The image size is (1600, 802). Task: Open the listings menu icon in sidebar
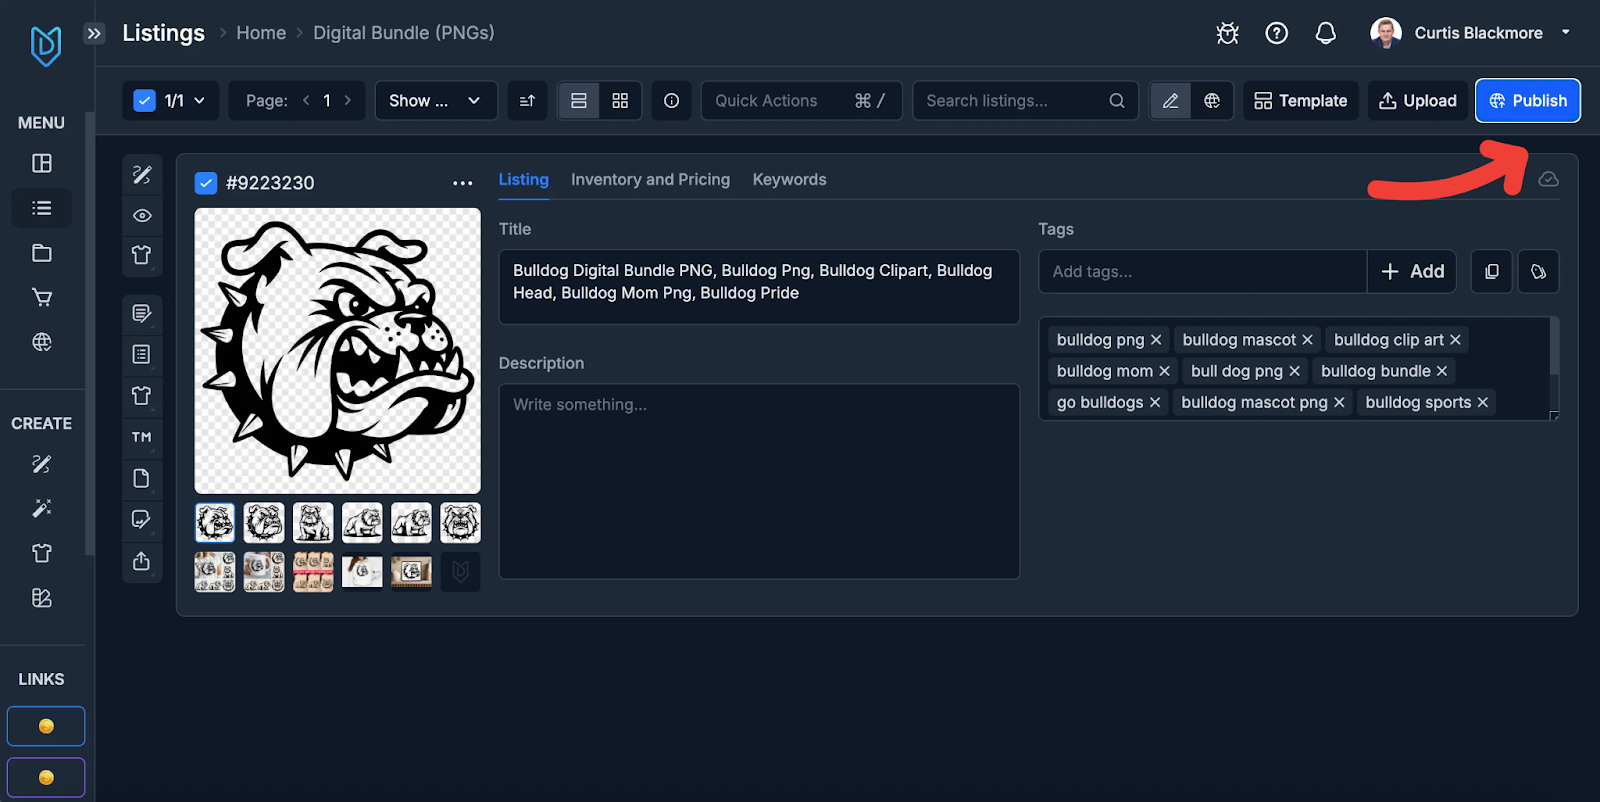point(42,208)
